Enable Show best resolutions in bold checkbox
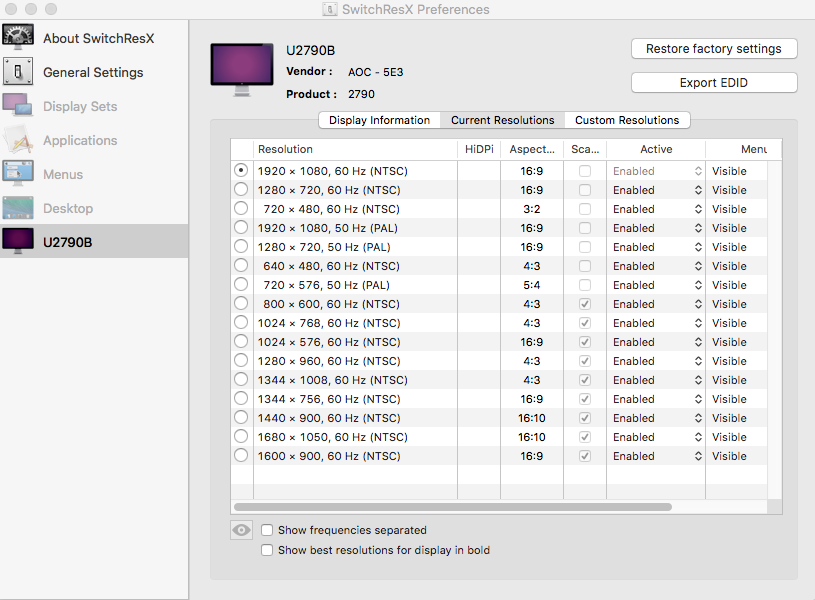This screenshot has height=600, width=815. [x=267, y=550]
